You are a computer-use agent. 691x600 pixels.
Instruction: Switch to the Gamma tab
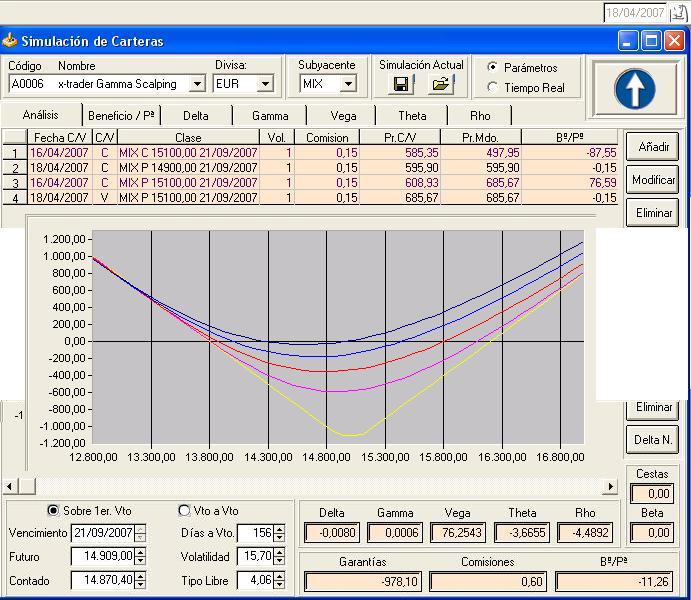(270, 116)
